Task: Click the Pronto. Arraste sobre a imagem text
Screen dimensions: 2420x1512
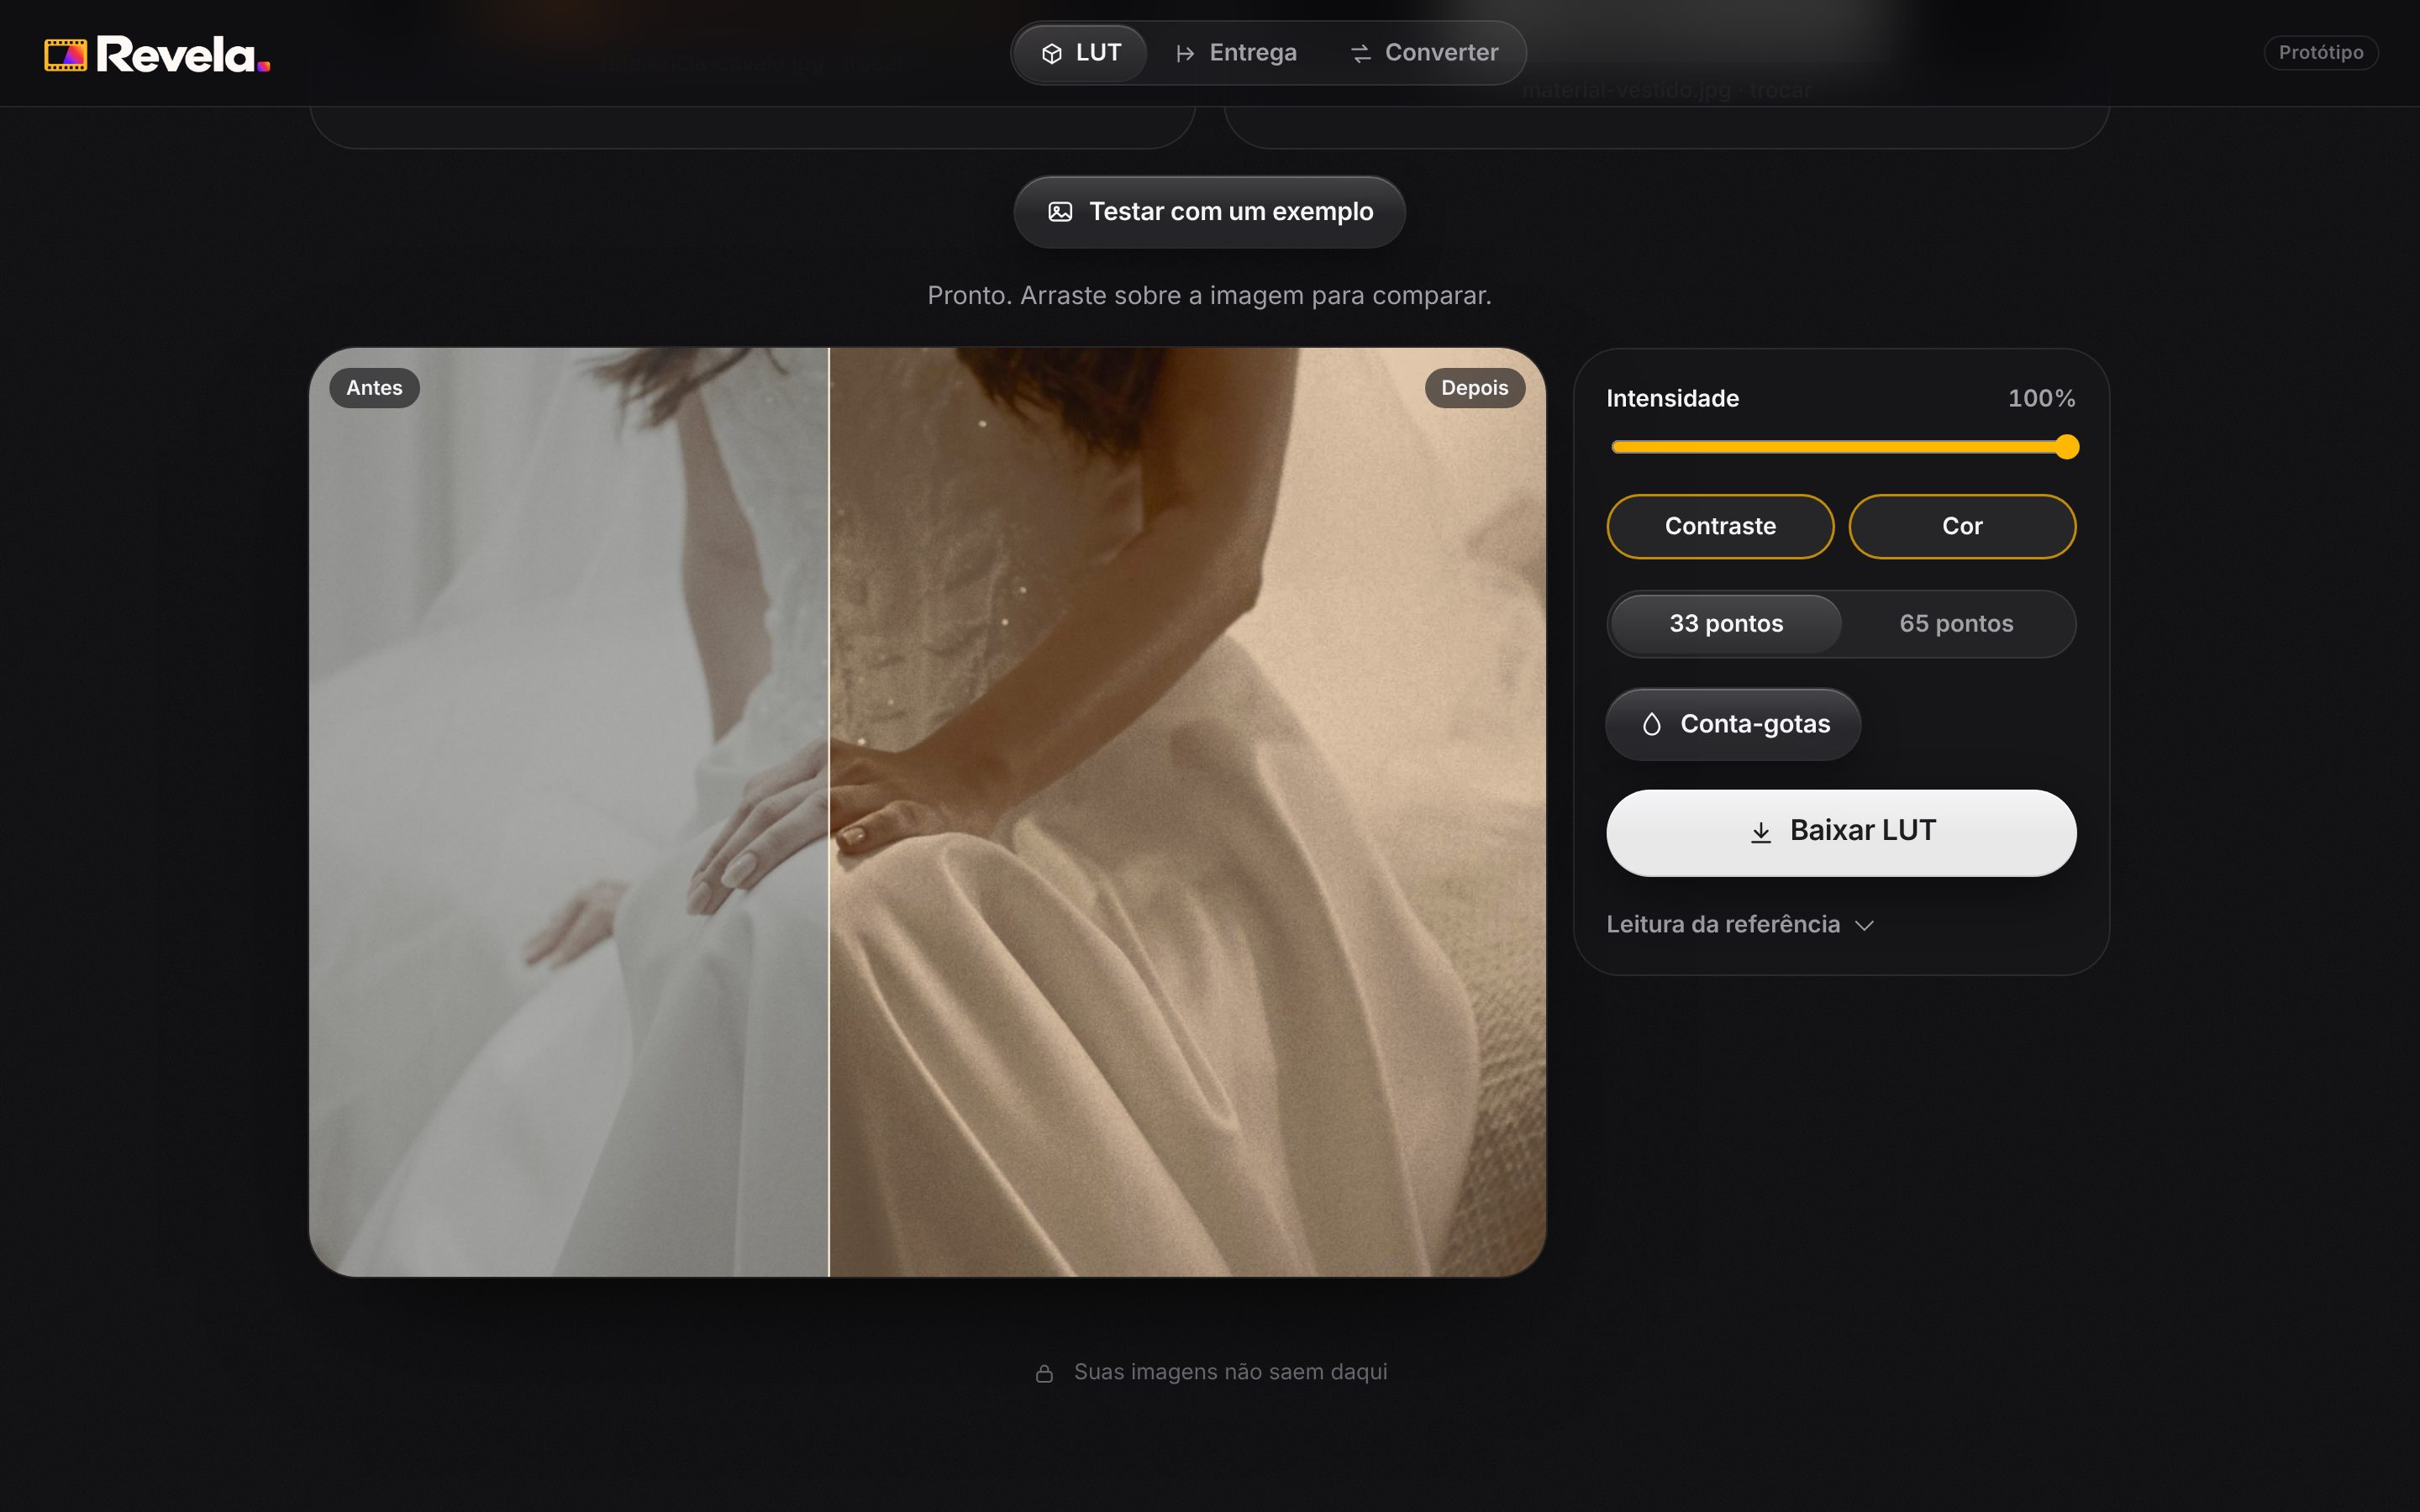Action: click(x=1209, y=296)
